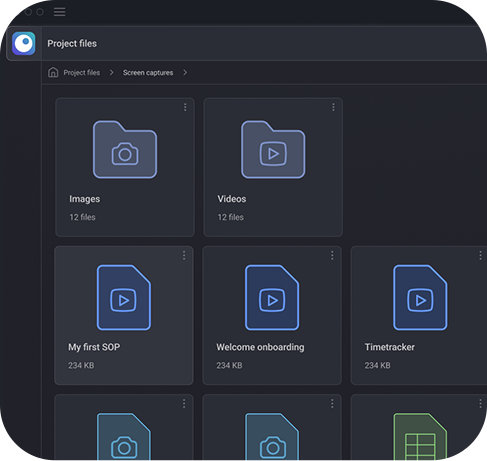Click Project files breadcrumb link
This screenshot has width=487, height=461.
coord(82,73)
